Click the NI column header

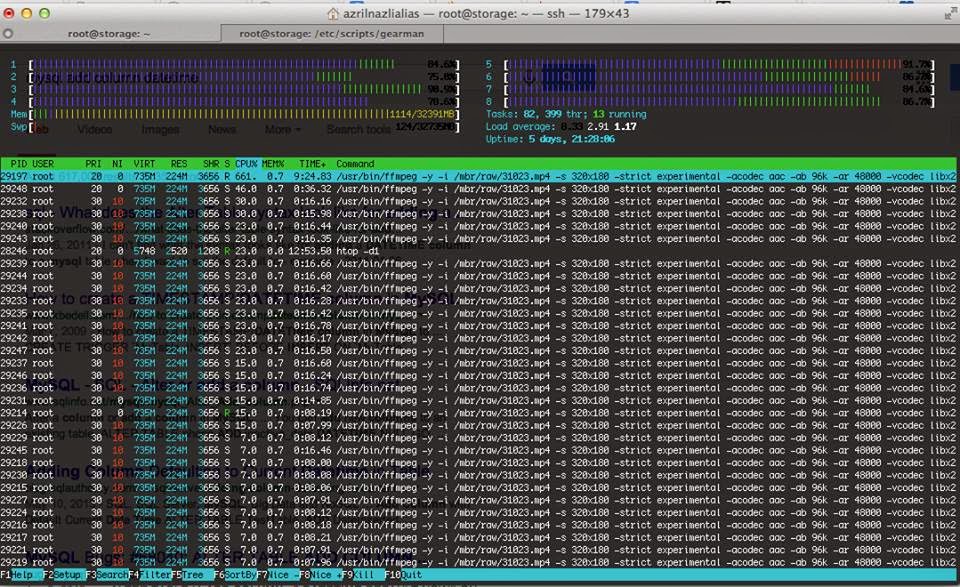coord(117,164)
